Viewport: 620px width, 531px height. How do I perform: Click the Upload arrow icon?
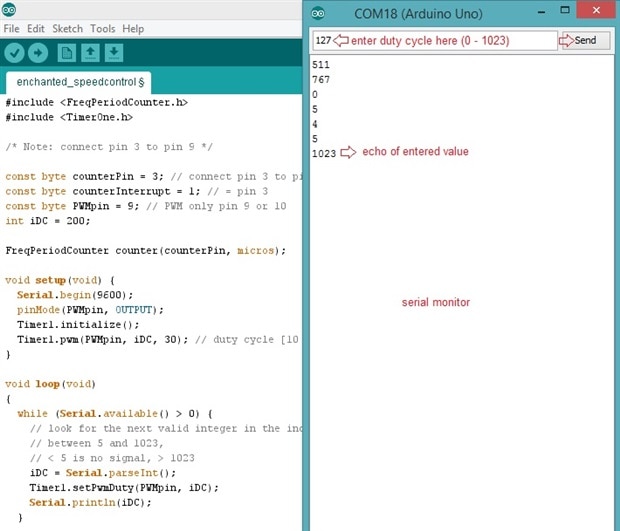tap(38, 53)
